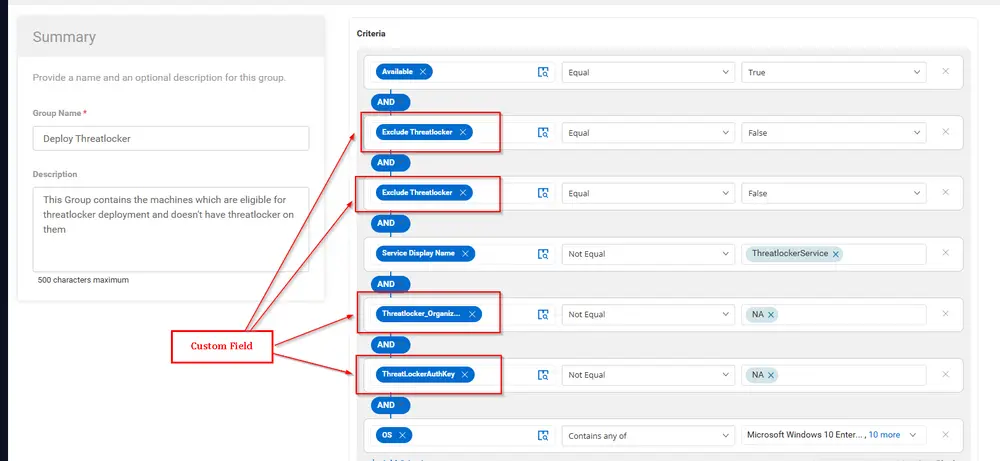Open the Contains any of dropdown
This screenshot has width=1000, height=461.
pos(648,435)
